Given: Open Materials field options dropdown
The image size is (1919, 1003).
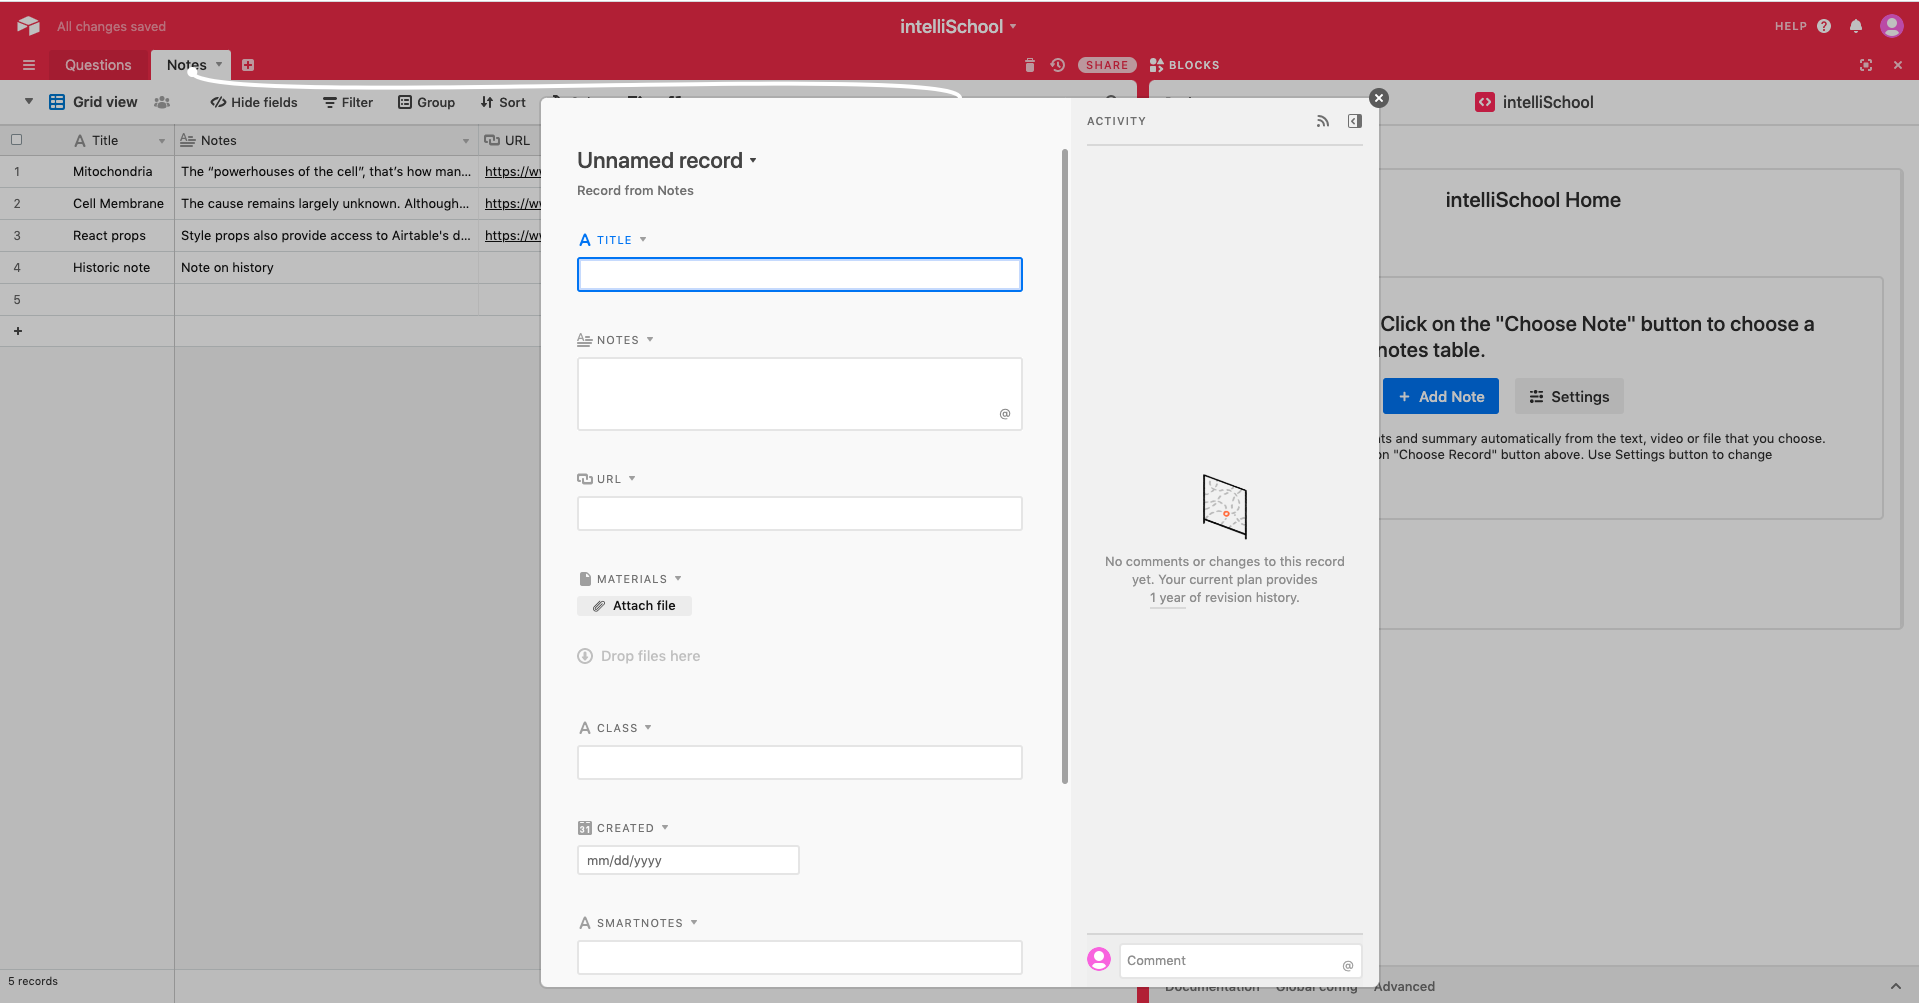Looking at the screenshot, I should pyautogui.click(x=678, y=579).
